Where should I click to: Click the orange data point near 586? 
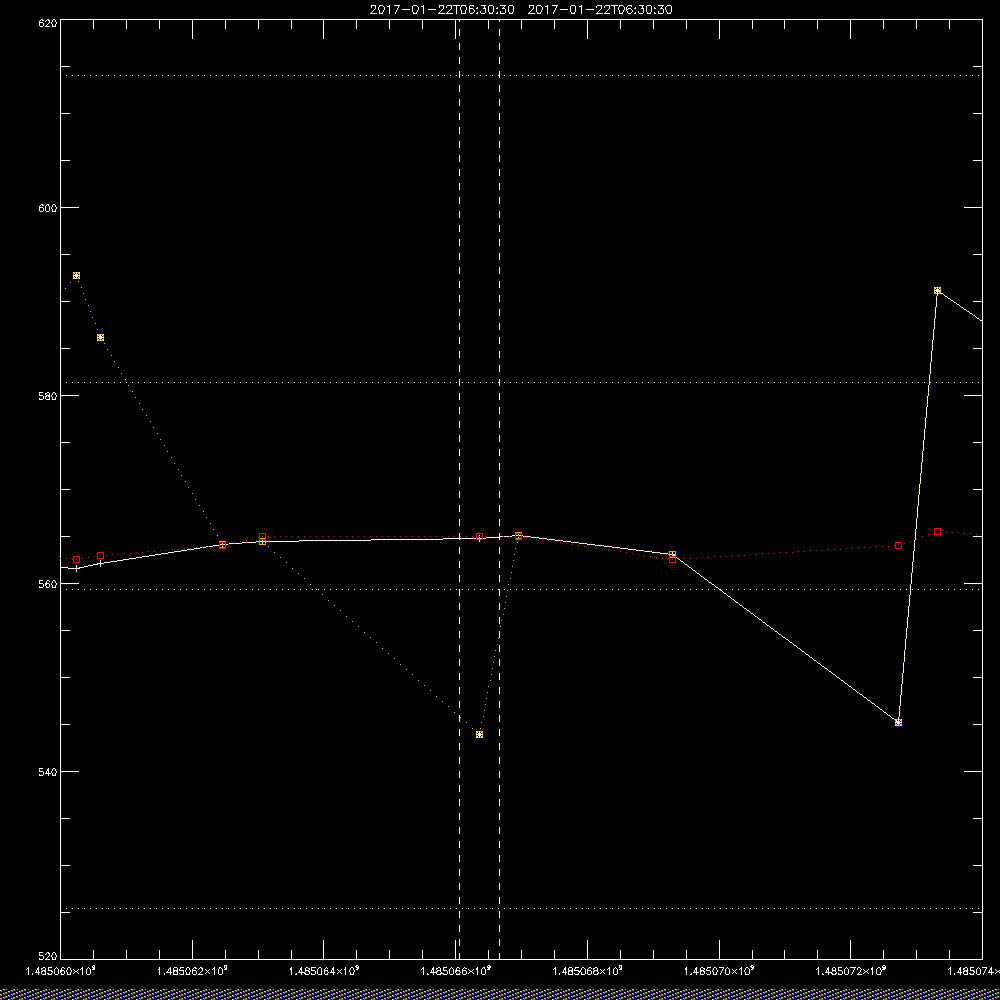pos(100,337)
